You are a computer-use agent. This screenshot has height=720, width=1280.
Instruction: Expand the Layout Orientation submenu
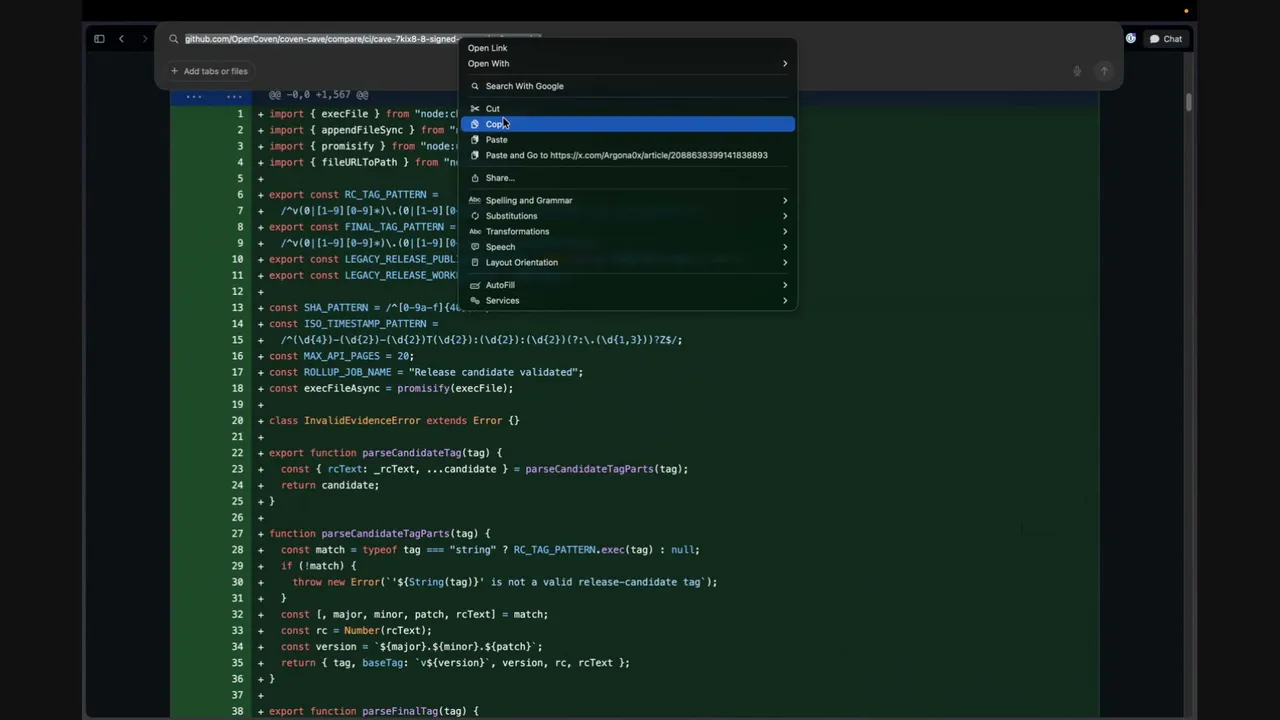pos(628,262)
